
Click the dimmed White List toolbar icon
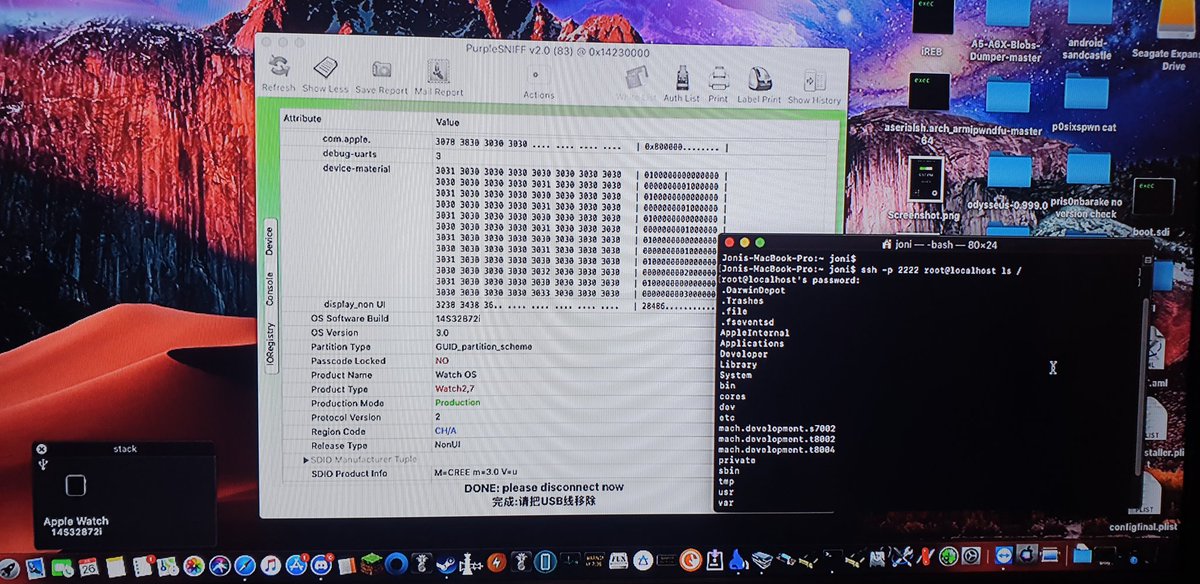point(636,78)
